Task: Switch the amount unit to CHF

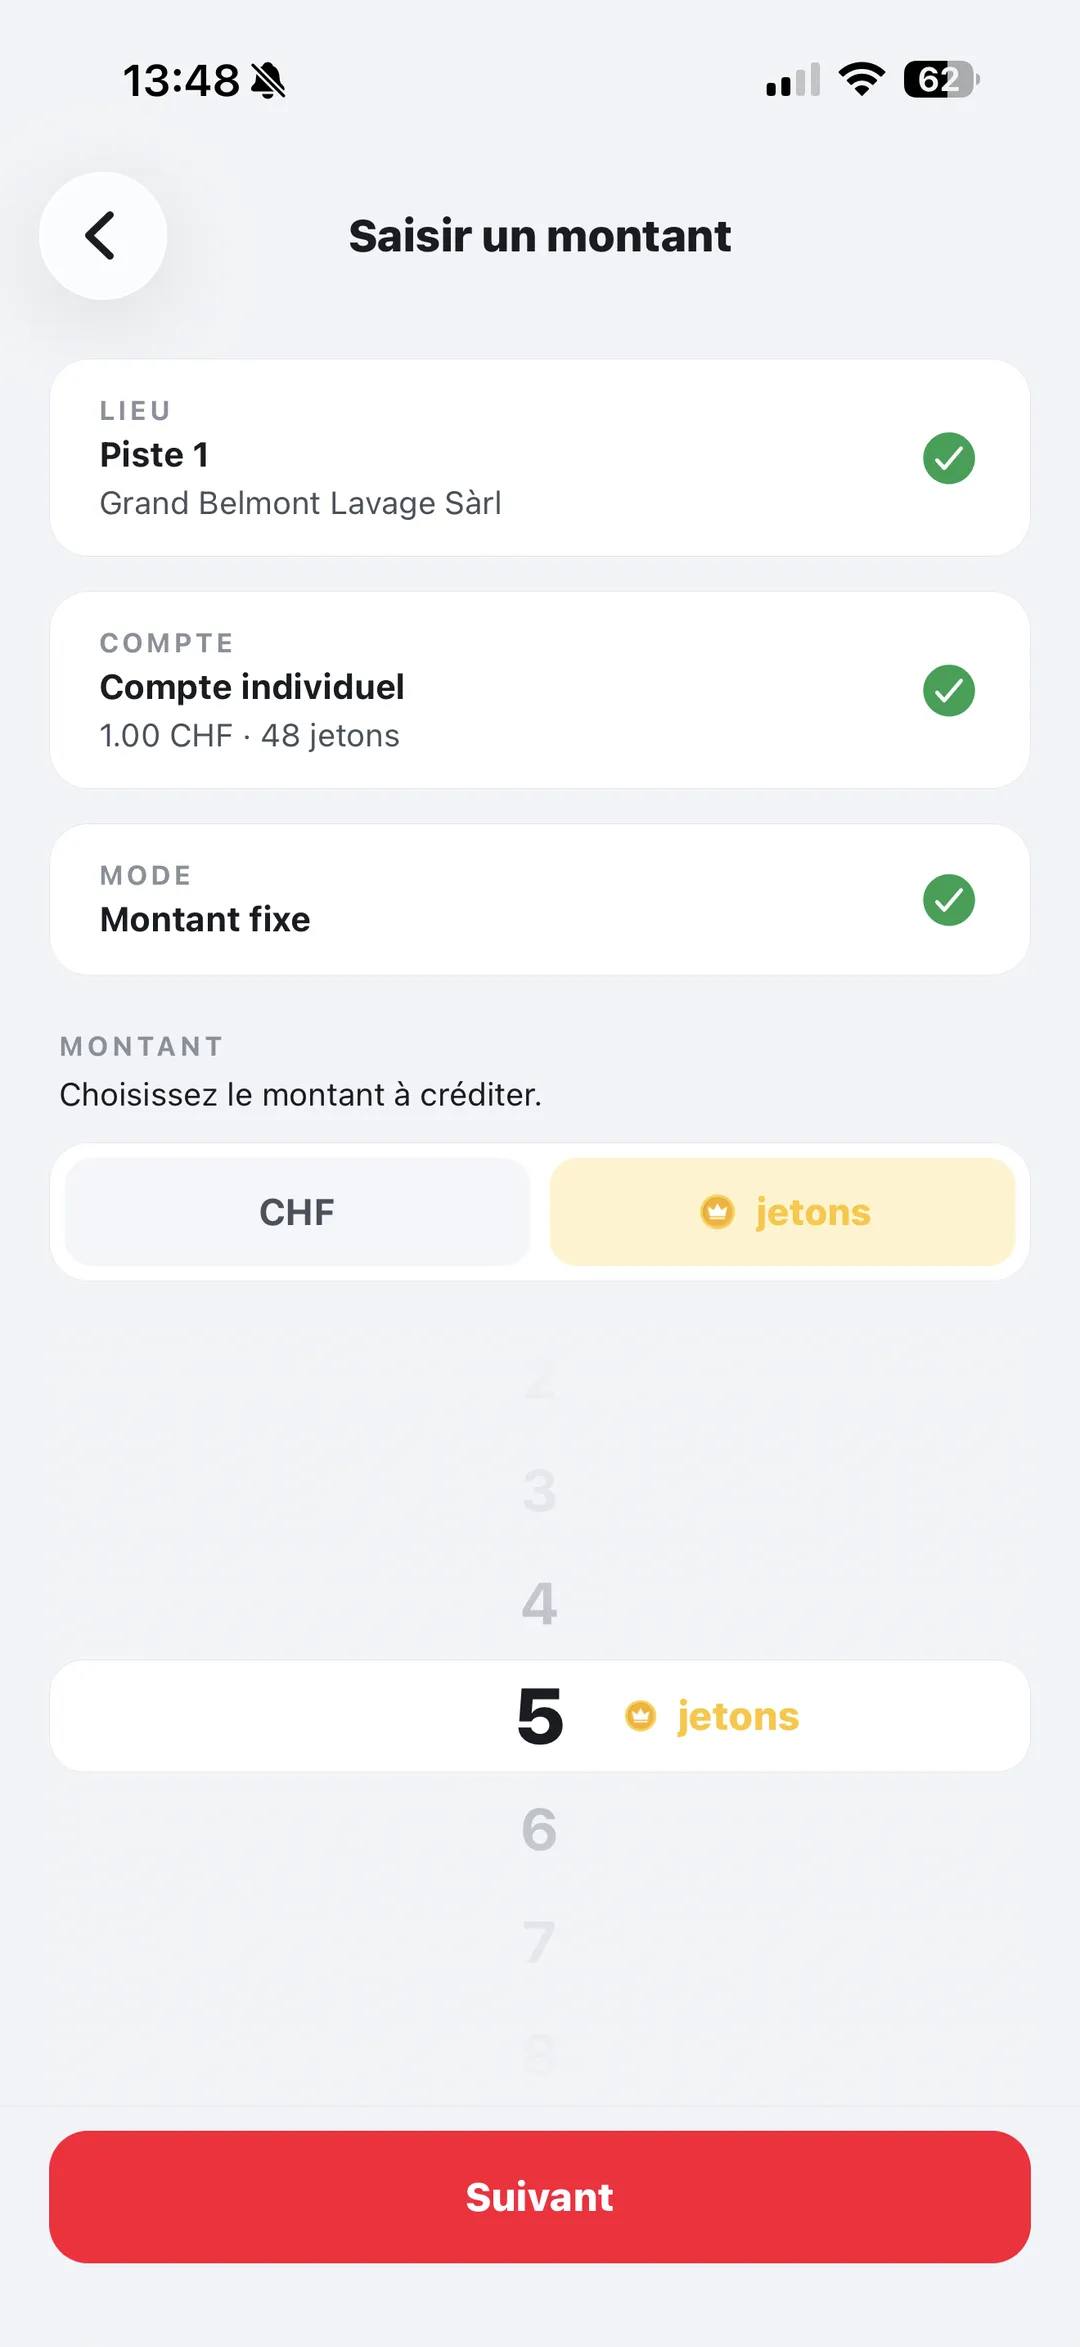Action: [297, 1212]
